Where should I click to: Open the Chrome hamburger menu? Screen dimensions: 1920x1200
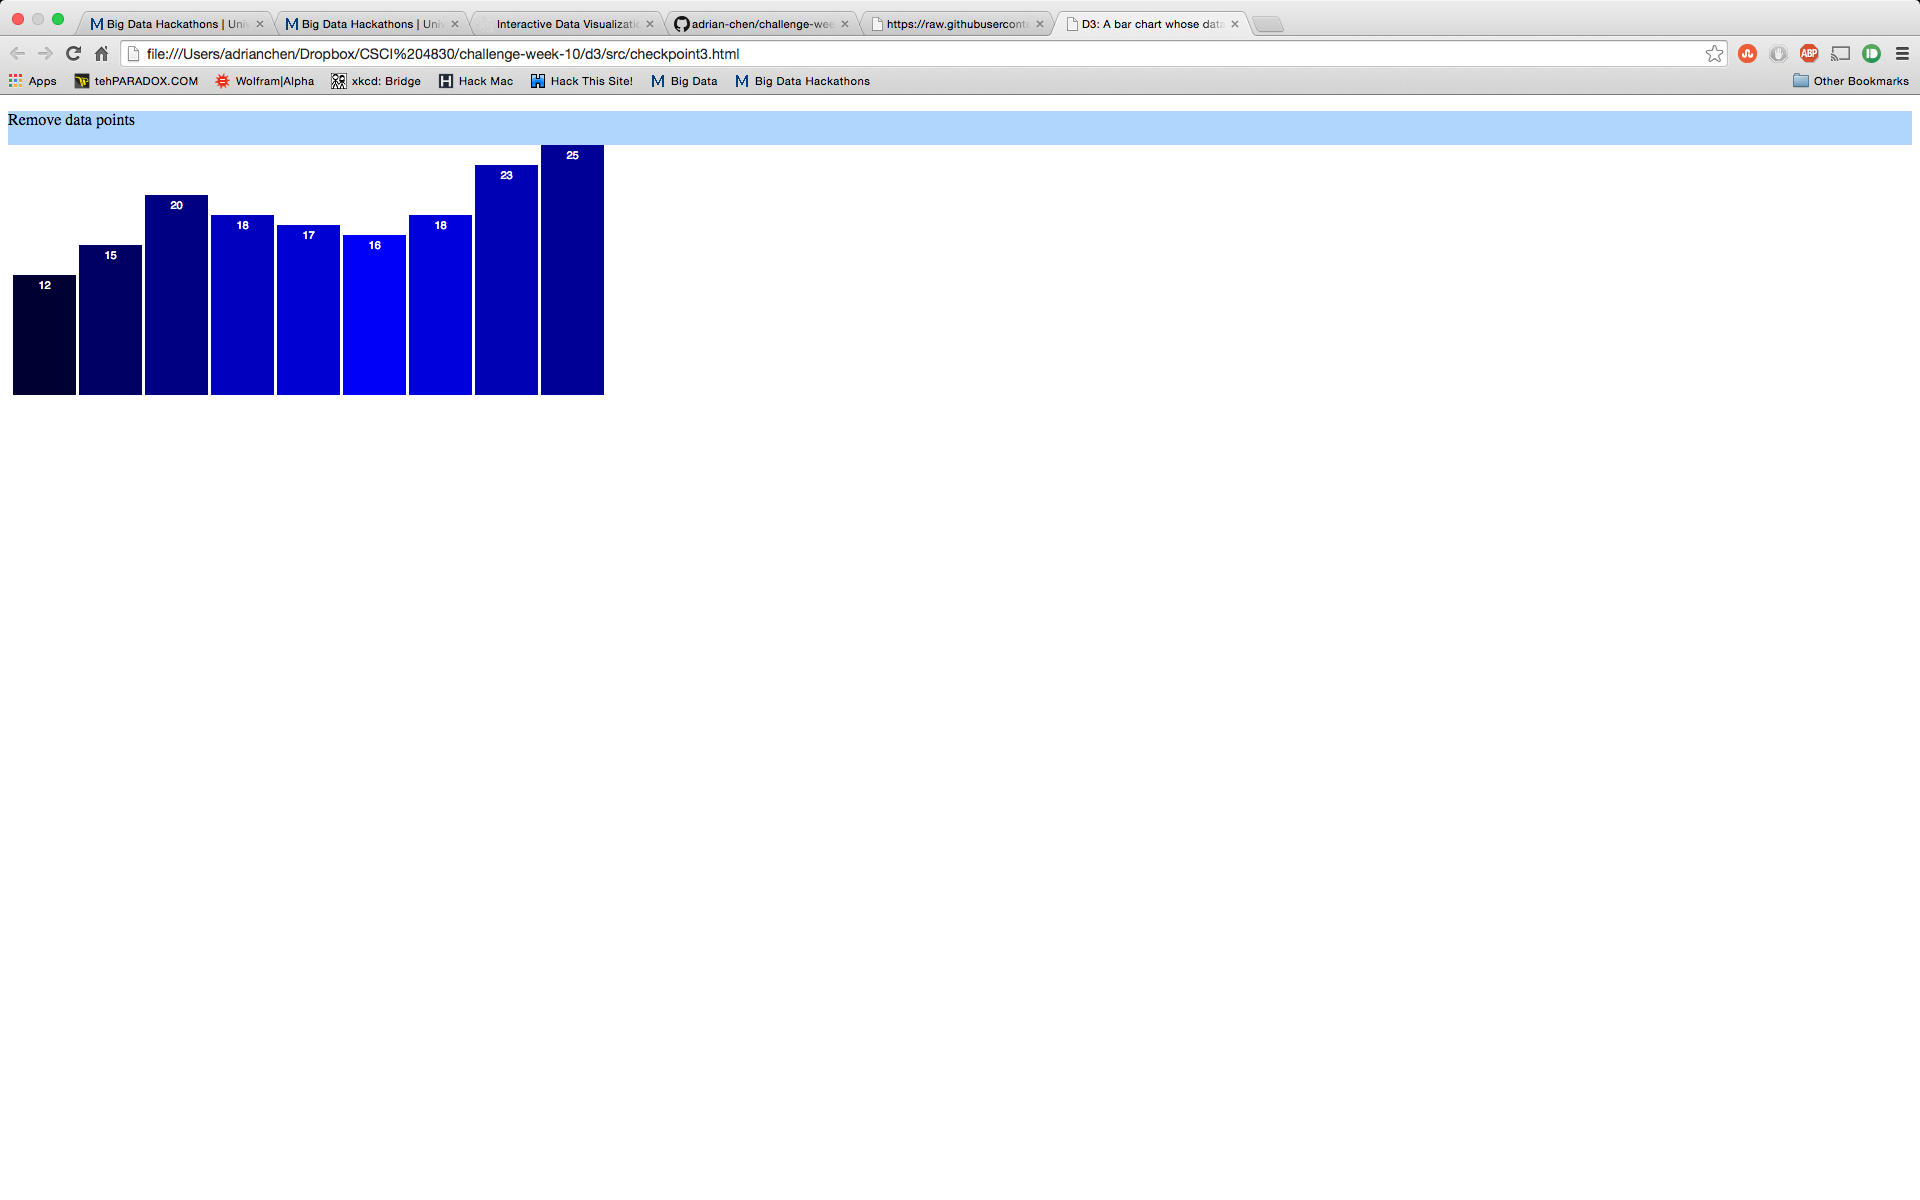1902,54
